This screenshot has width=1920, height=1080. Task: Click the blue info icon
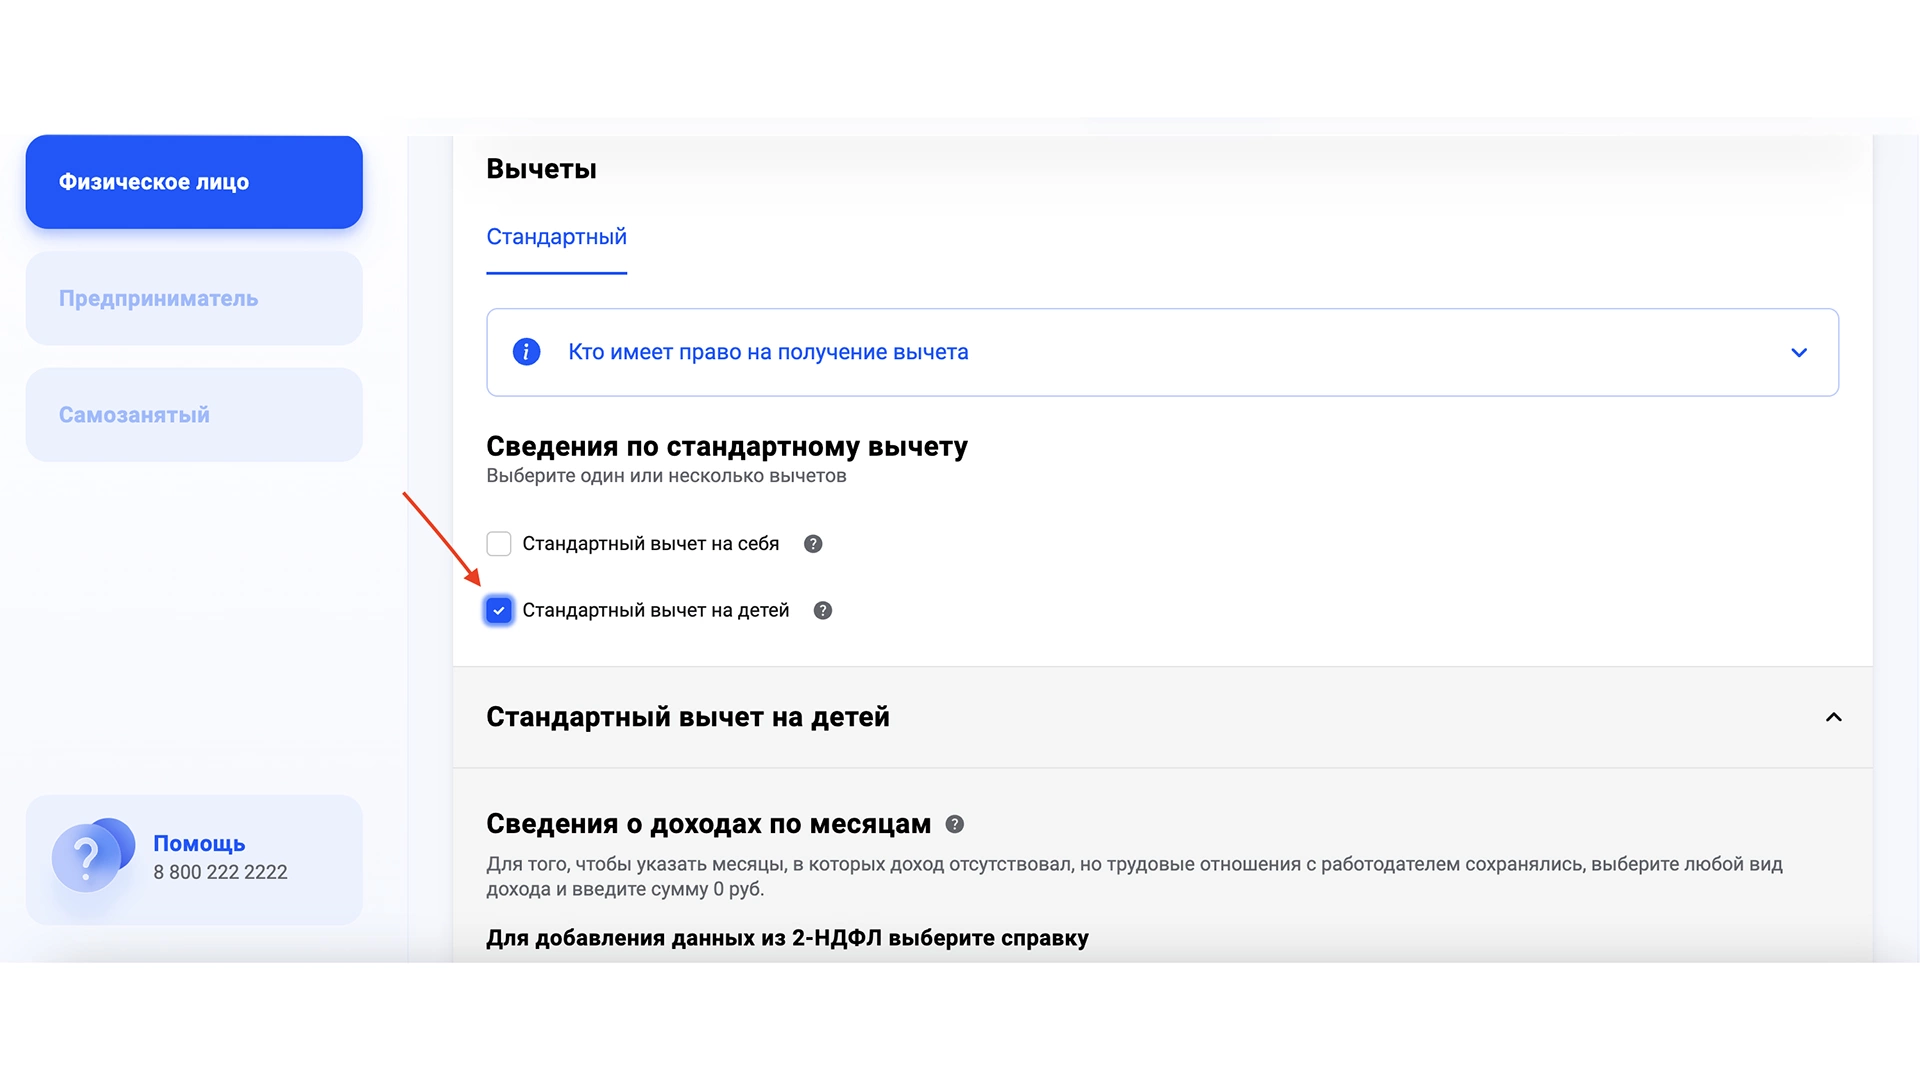526,352
